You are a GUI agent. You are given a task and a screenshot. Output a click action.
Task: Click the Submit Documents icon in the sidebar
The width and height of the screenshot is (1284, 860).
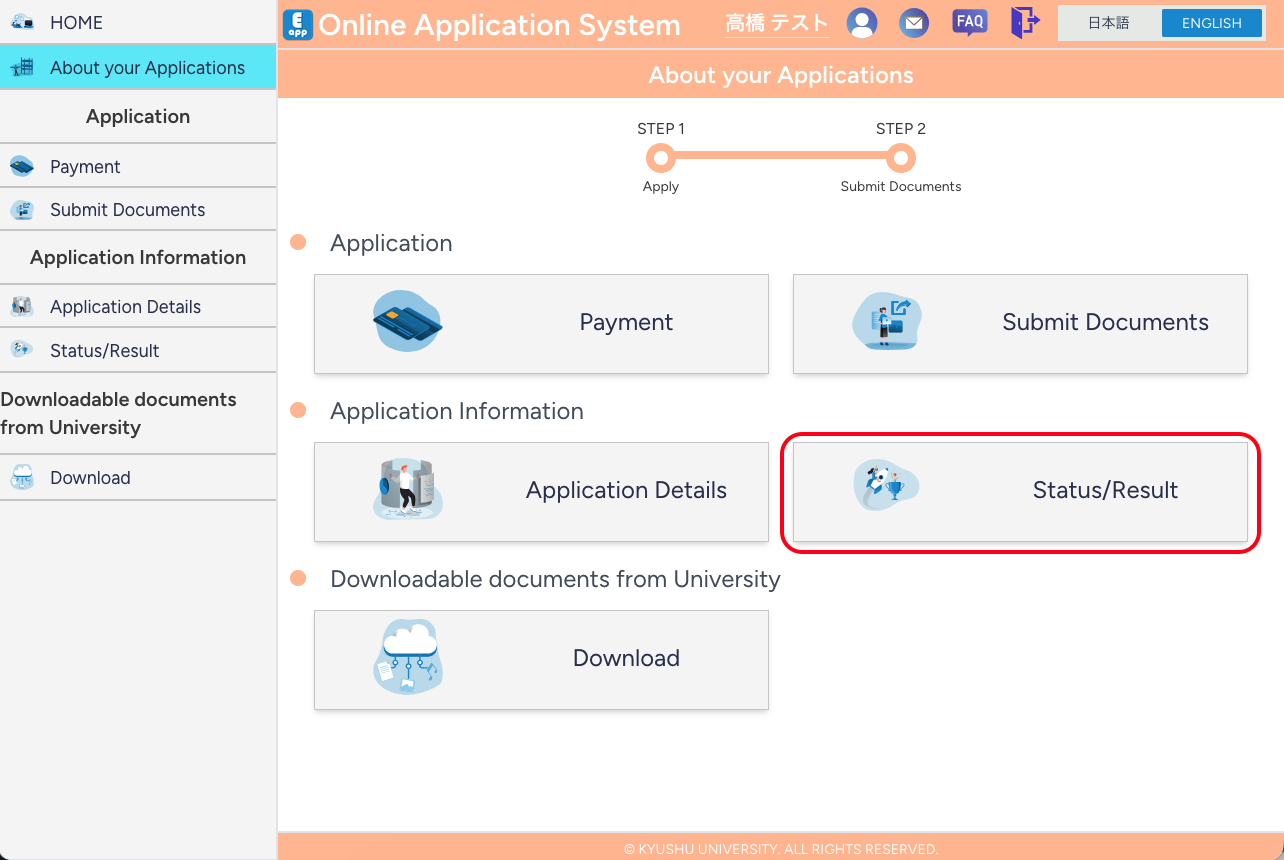[x=22, y=209]
